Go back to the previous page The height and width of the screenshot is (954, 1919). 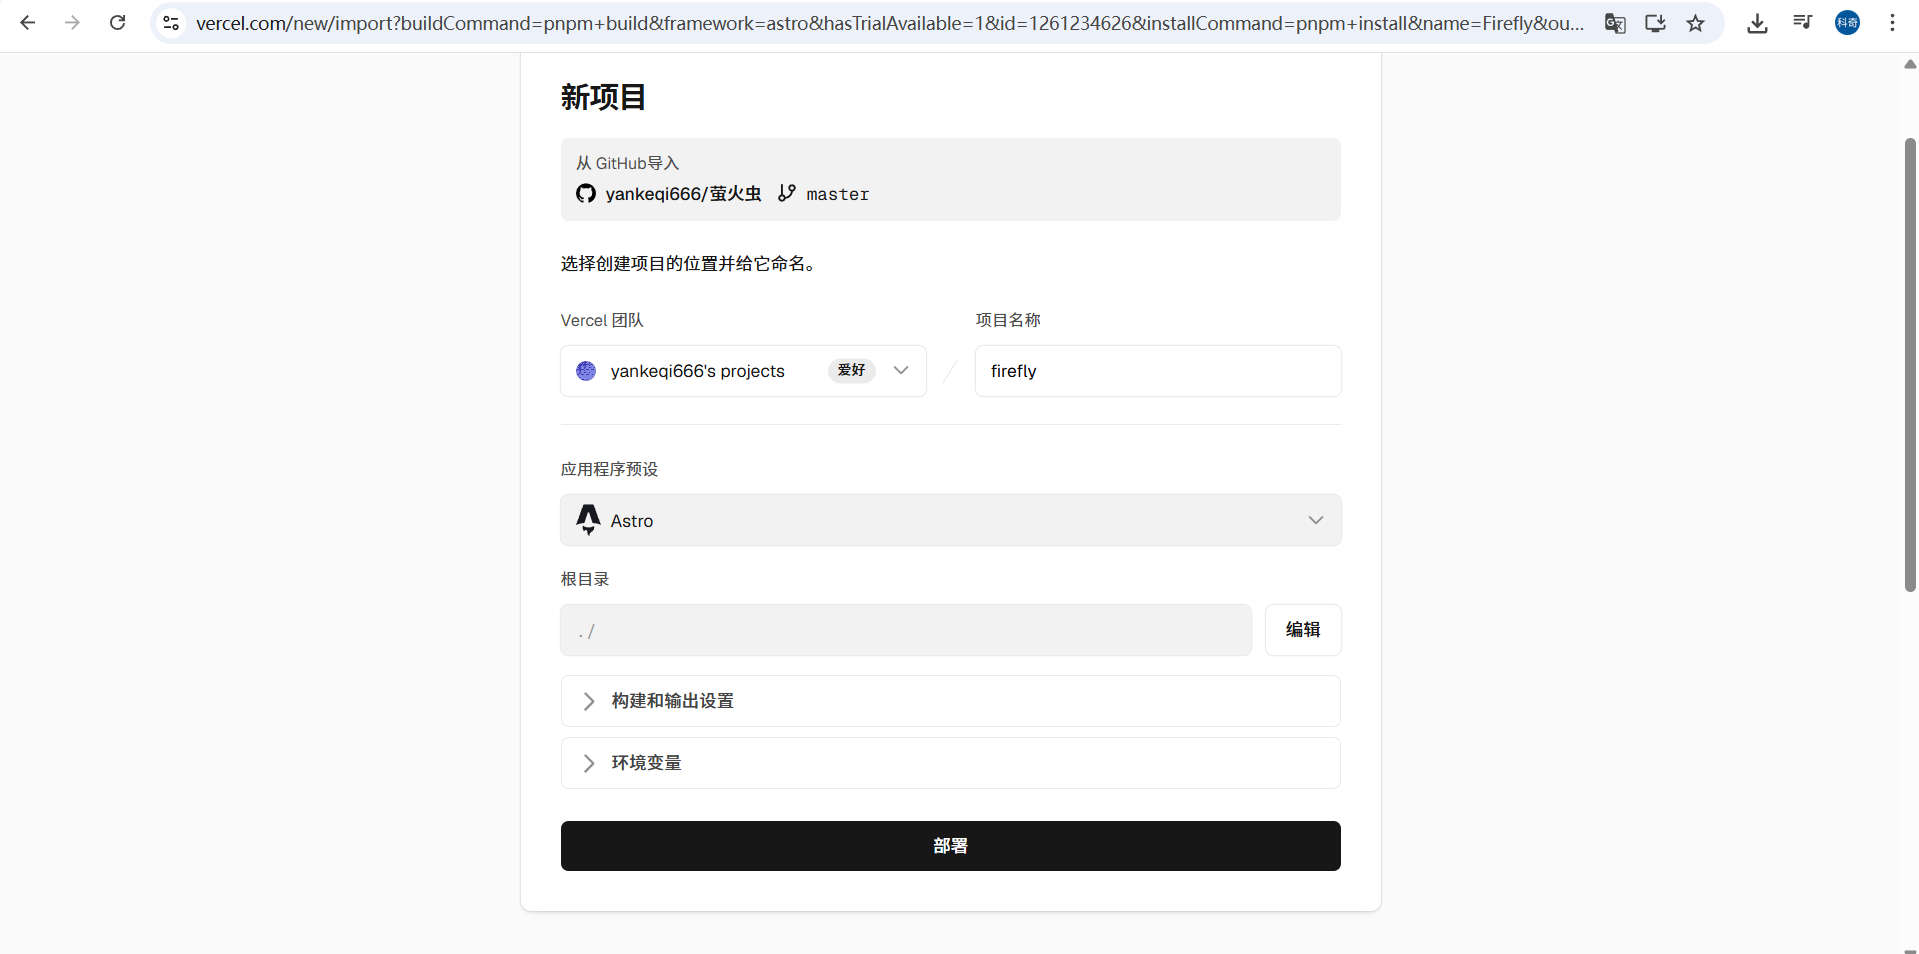(x=28, y=23)
